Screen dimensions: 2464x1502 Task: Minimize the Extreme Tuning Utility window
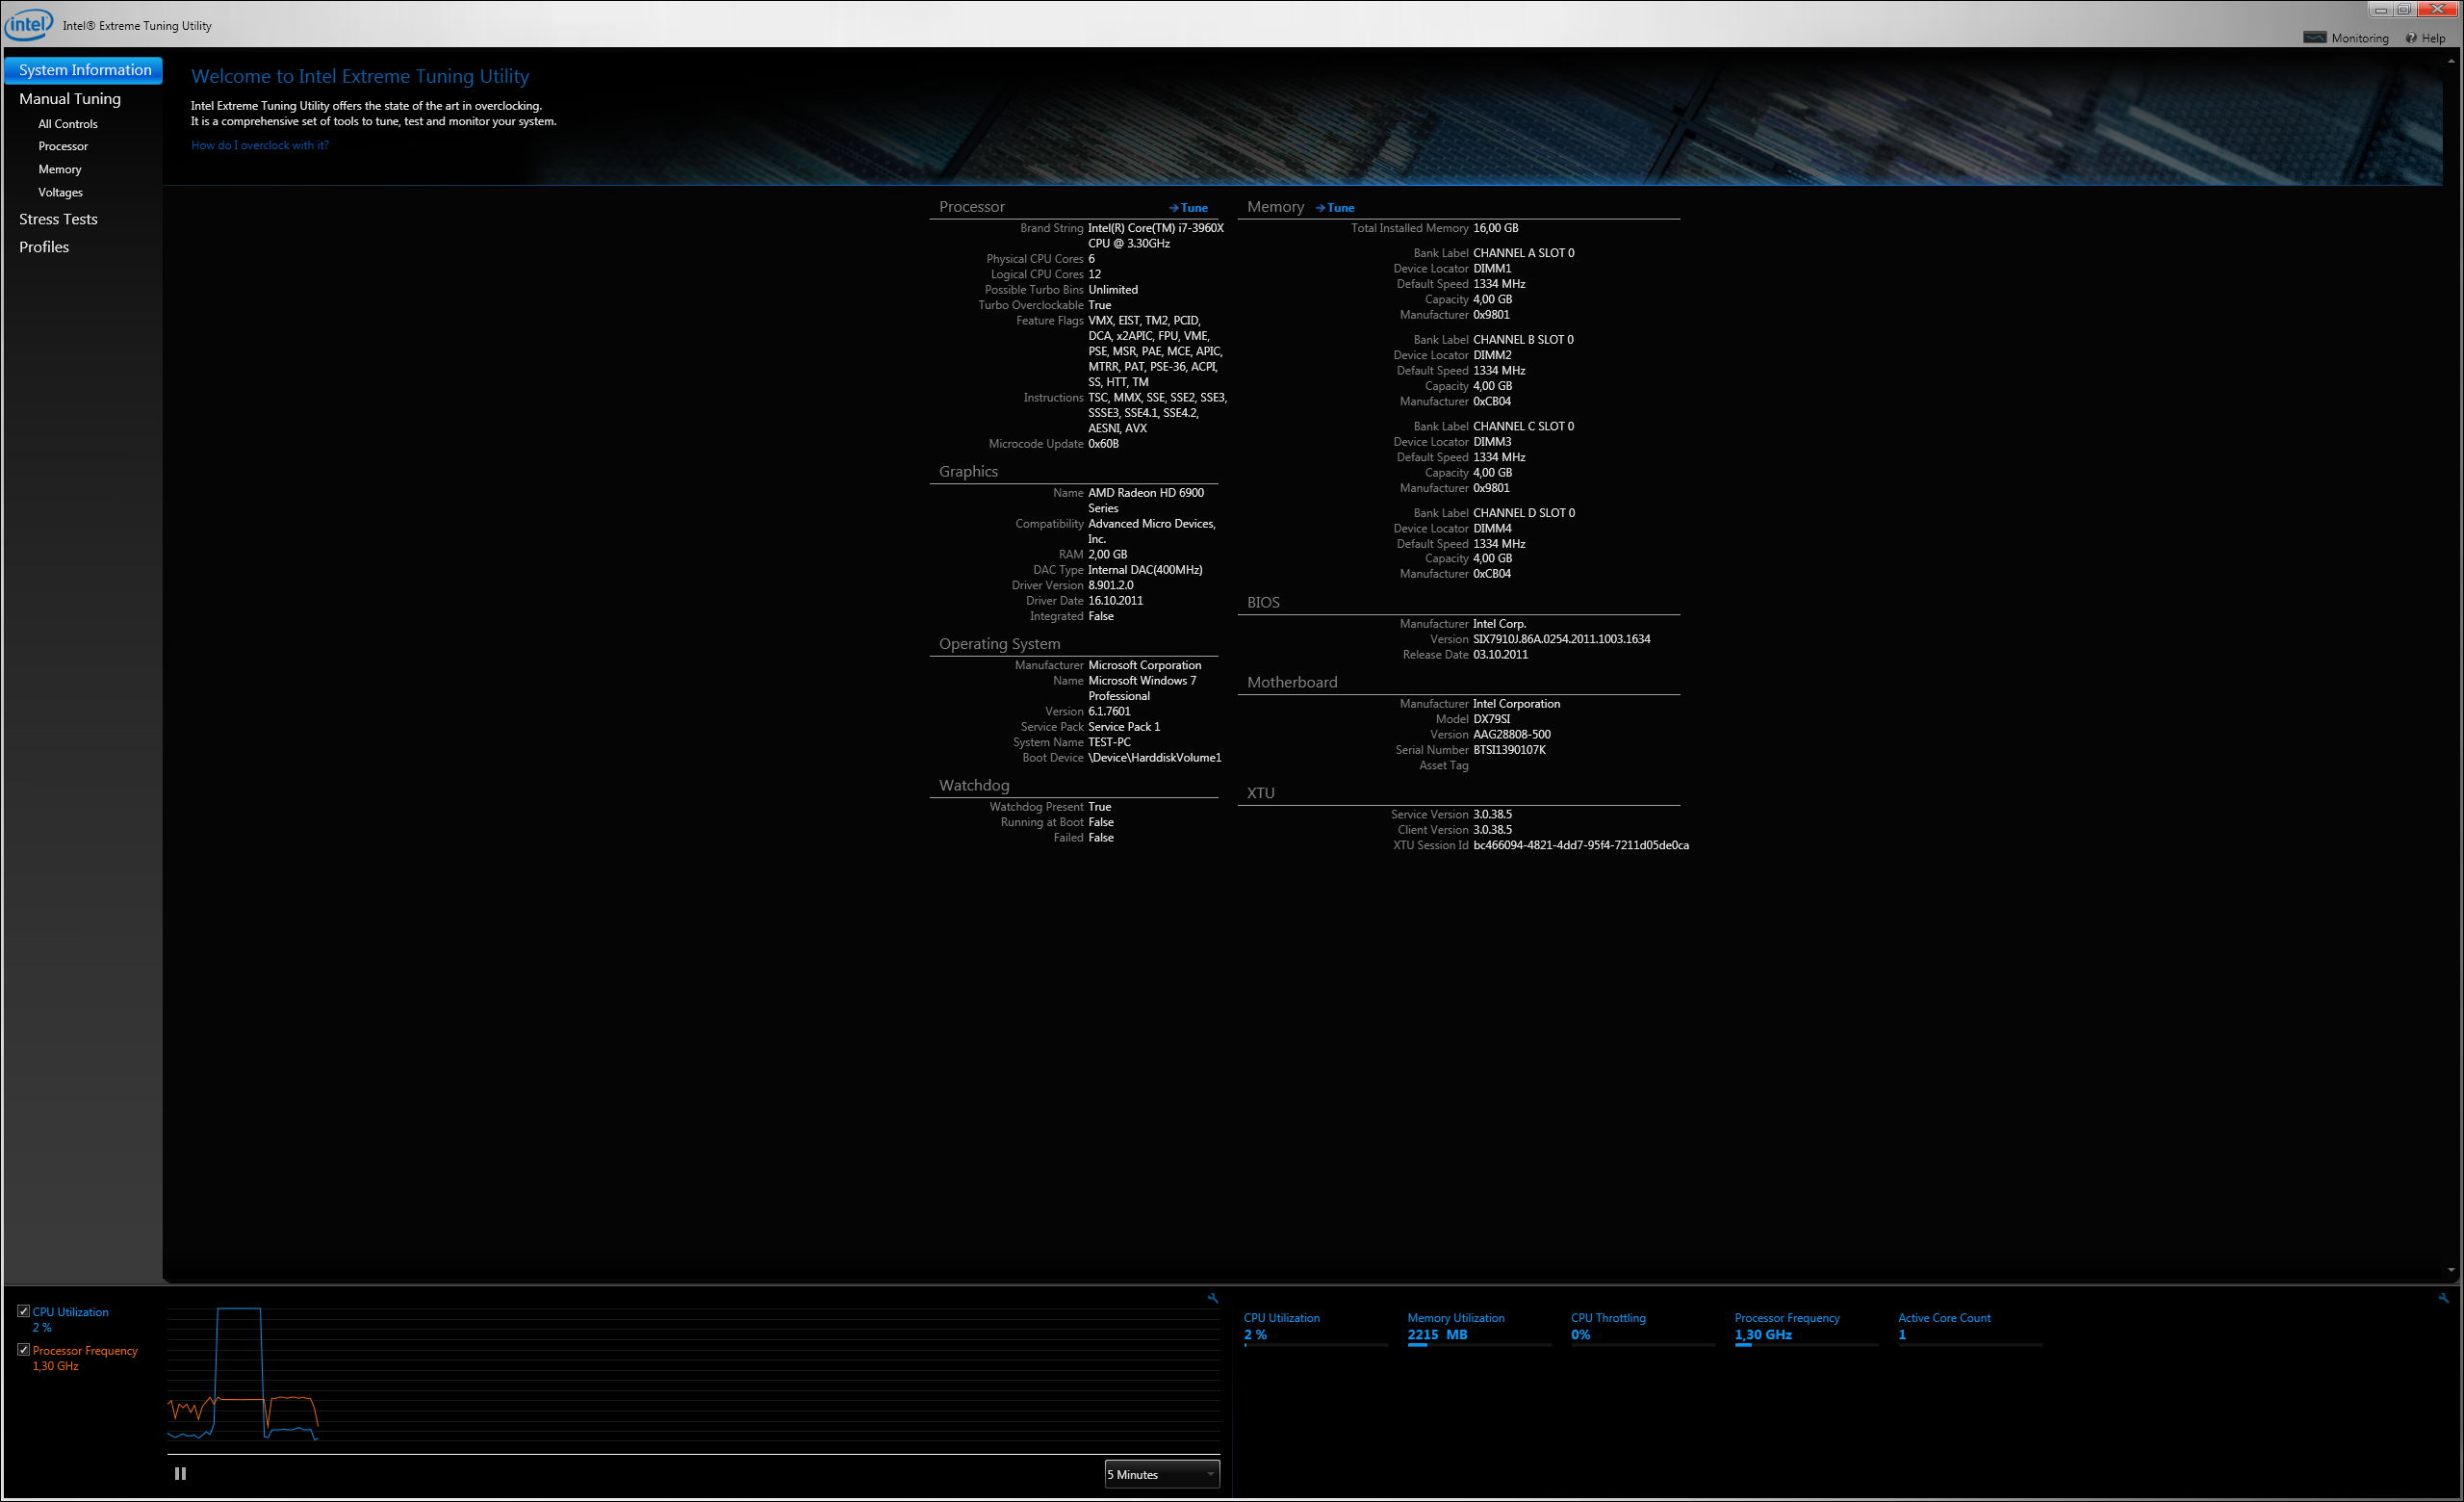(x=2381, y=10)
